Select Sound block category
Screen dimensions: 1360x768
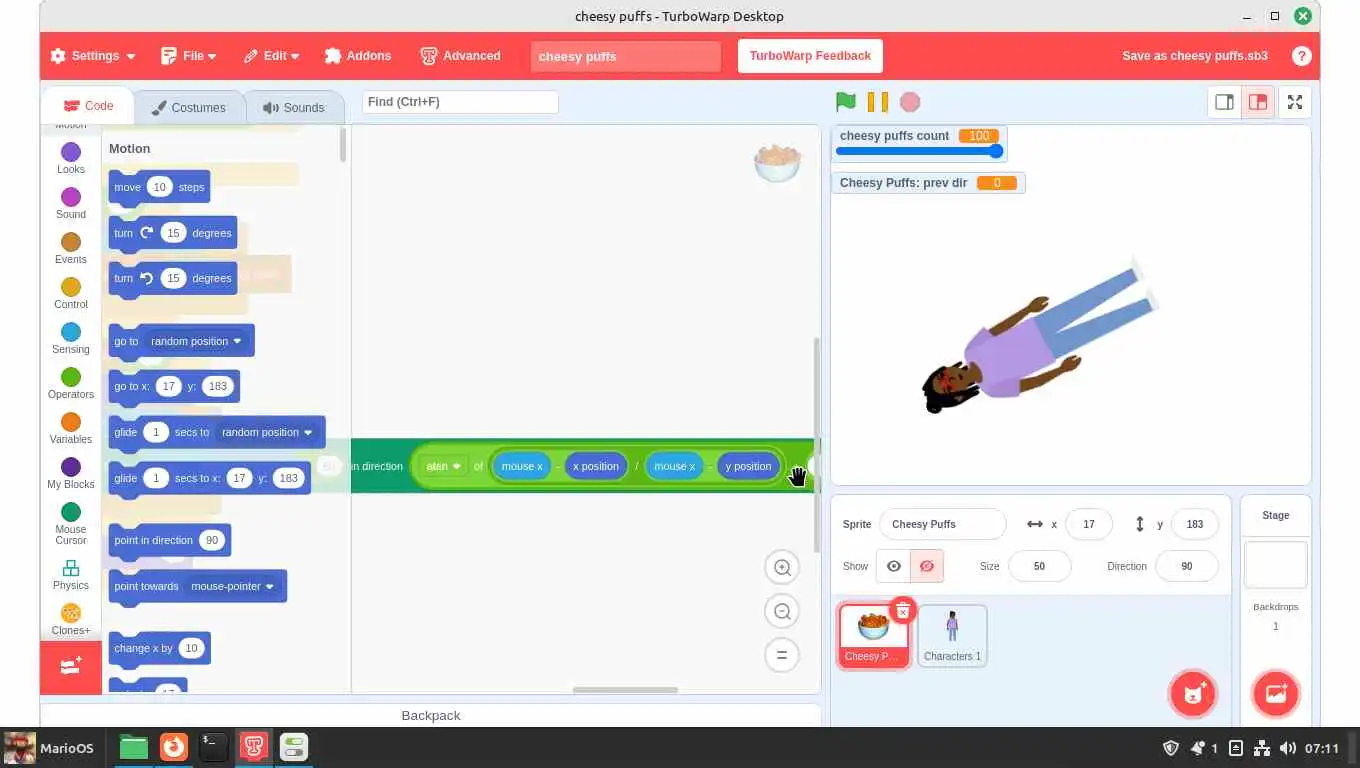pyautogui.click(x=71, y=203)
